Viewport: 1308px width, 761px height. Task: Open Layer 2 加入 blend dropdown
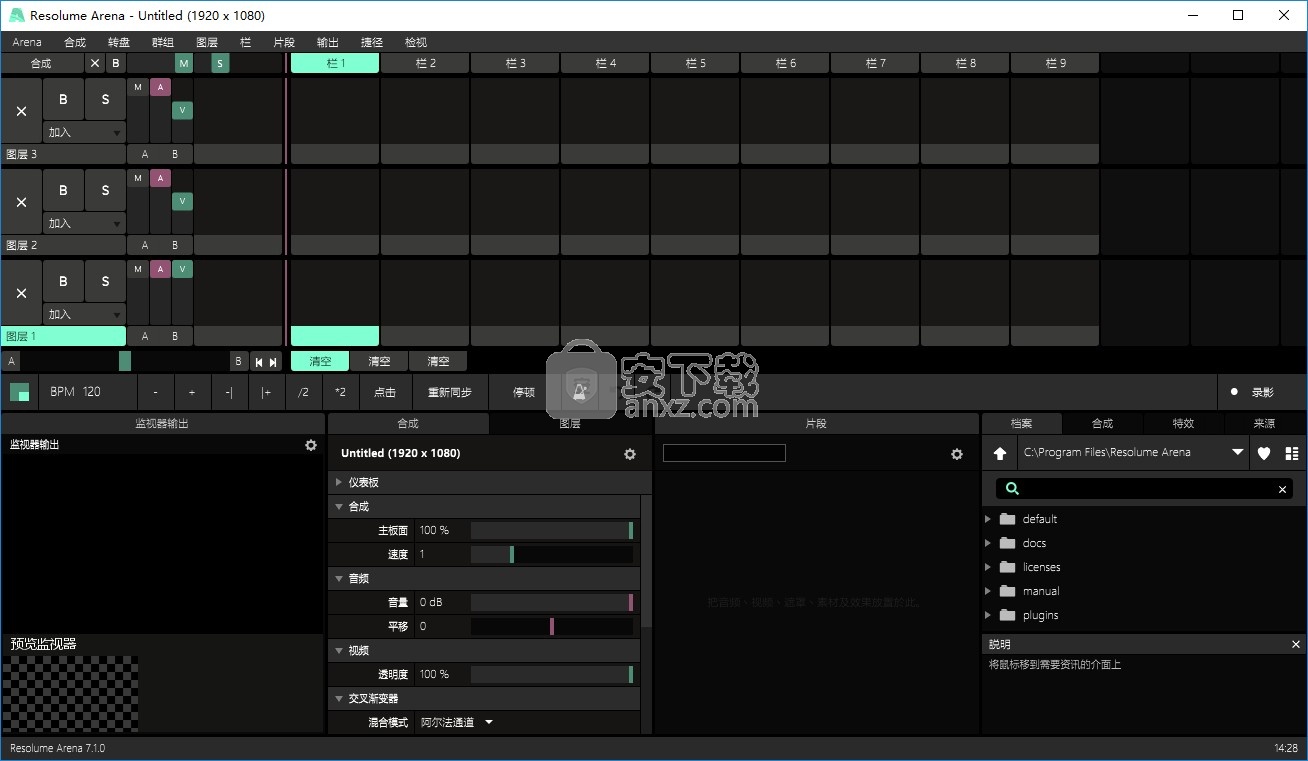click(84, 223)
